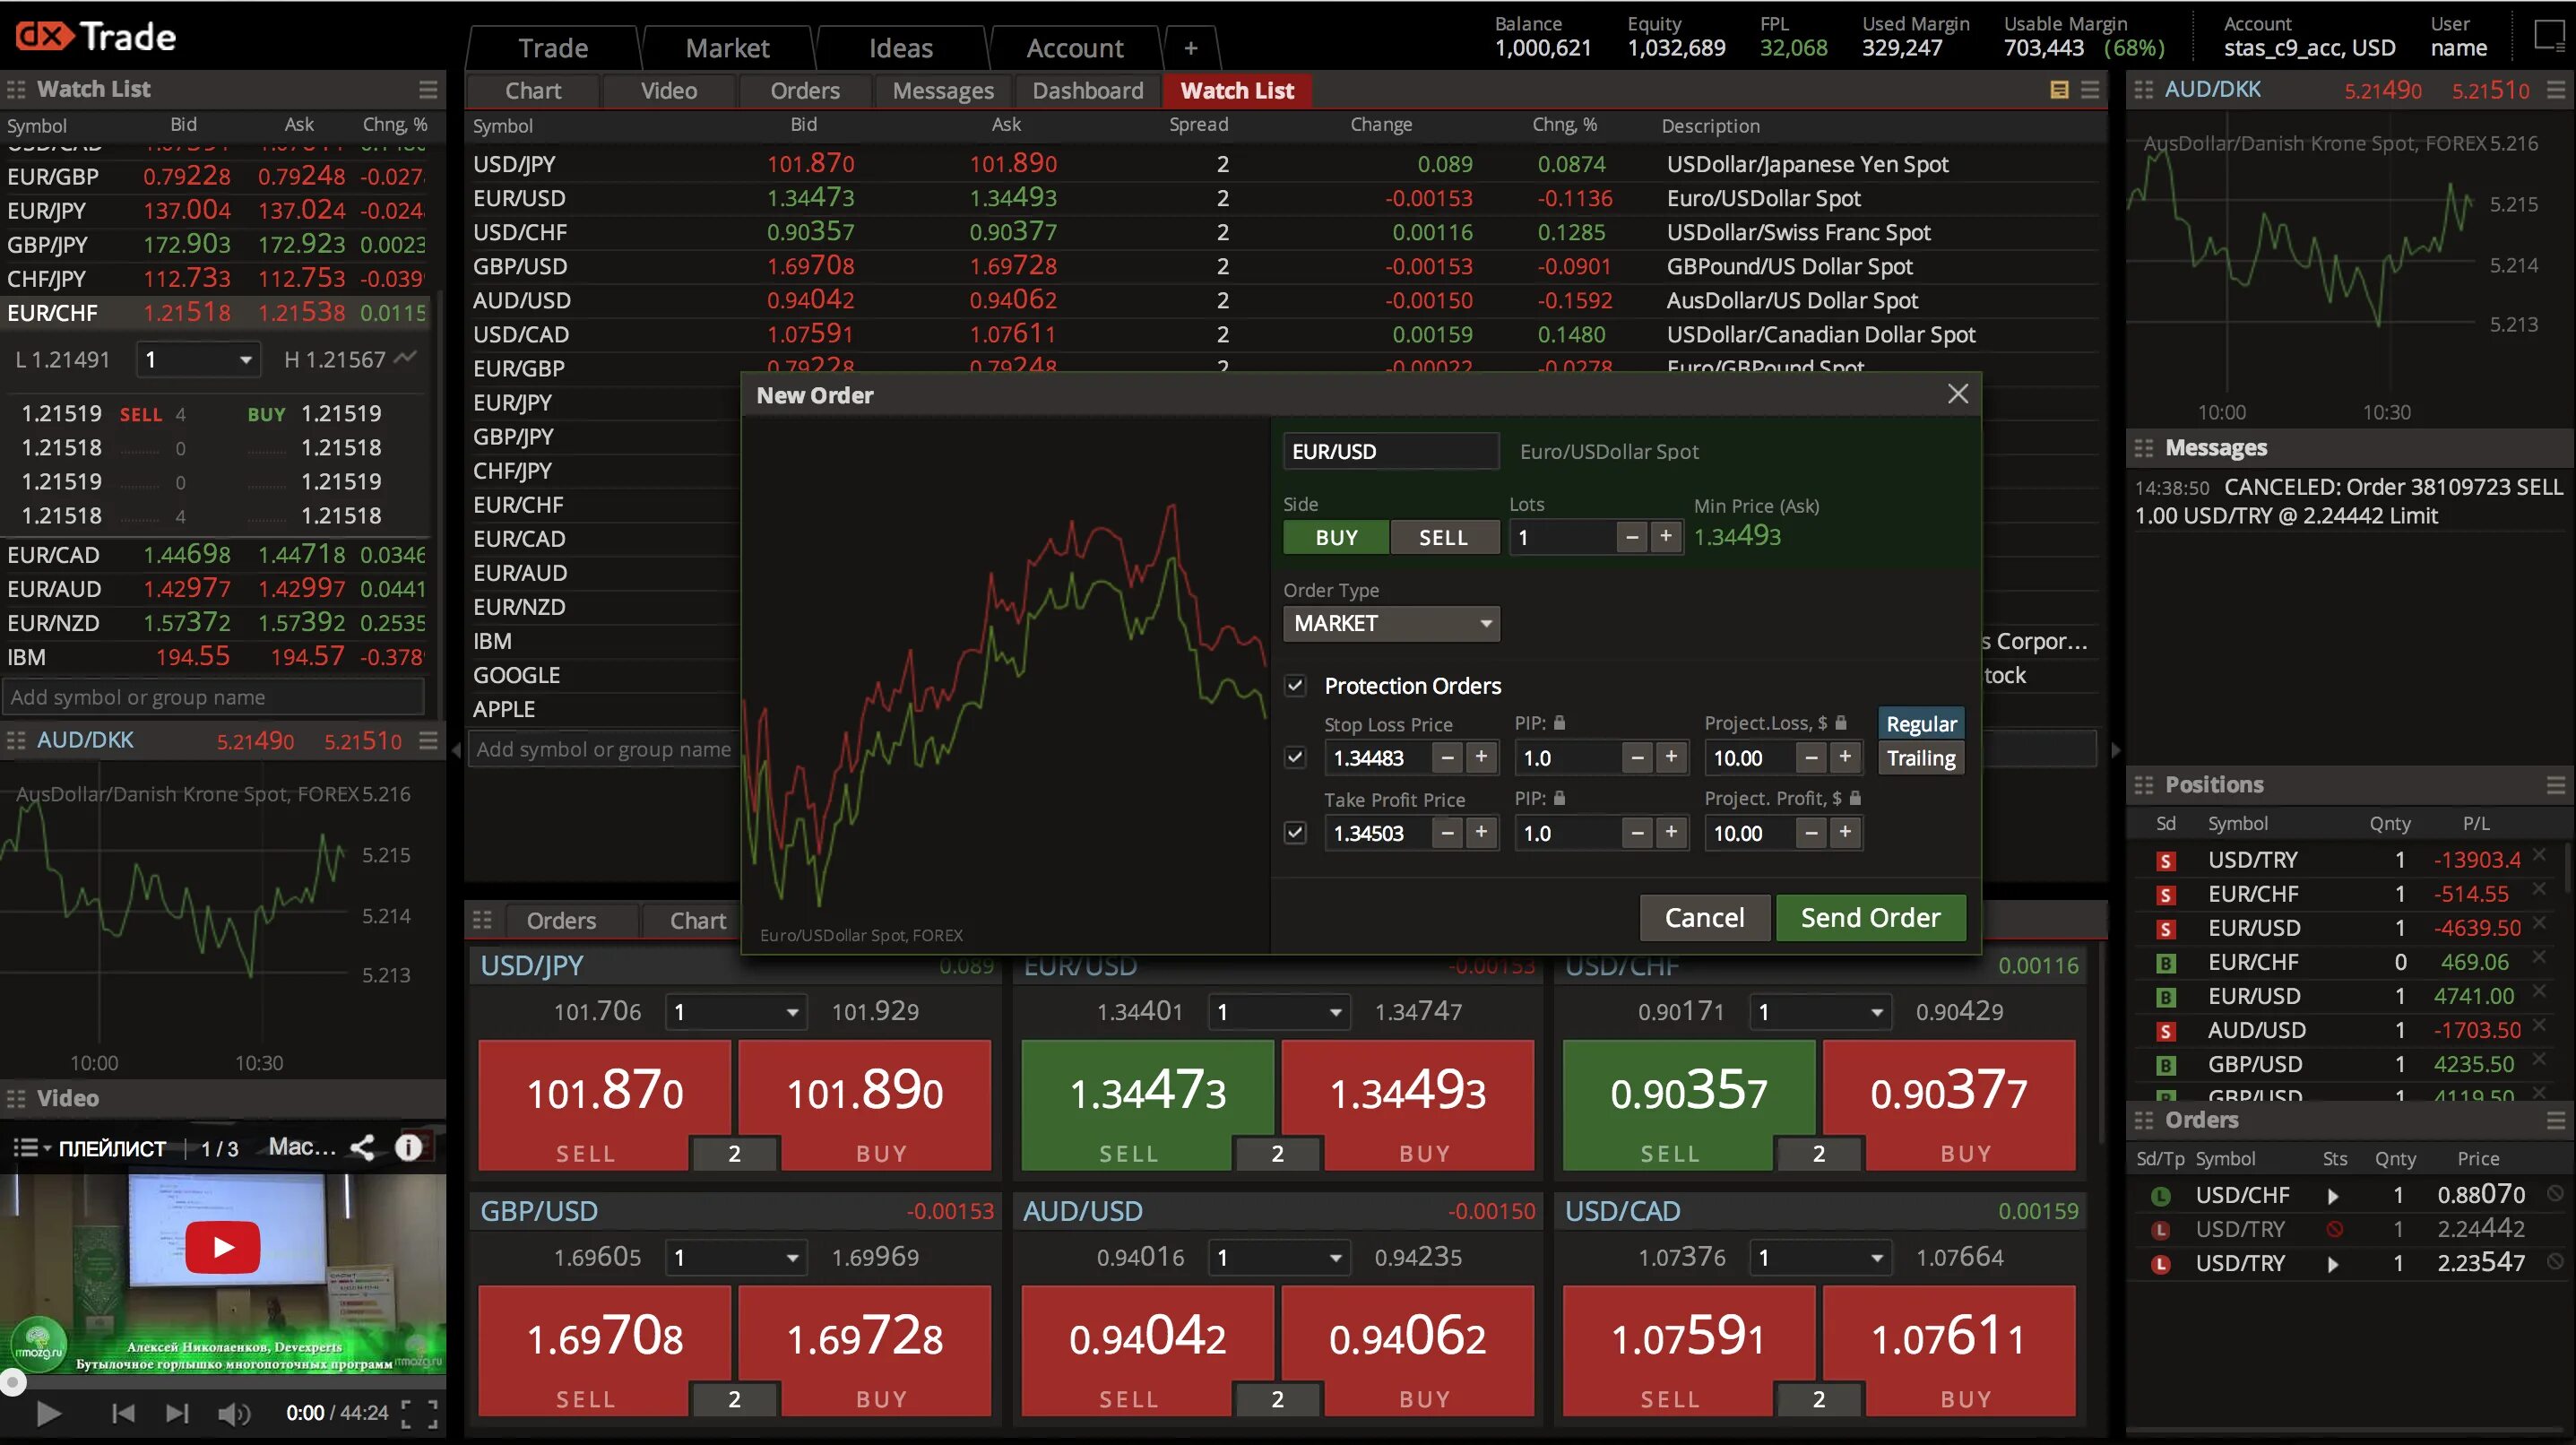Switch to the Market tab
This screenshot has width=2576, height=1445.
click(727, 48)
